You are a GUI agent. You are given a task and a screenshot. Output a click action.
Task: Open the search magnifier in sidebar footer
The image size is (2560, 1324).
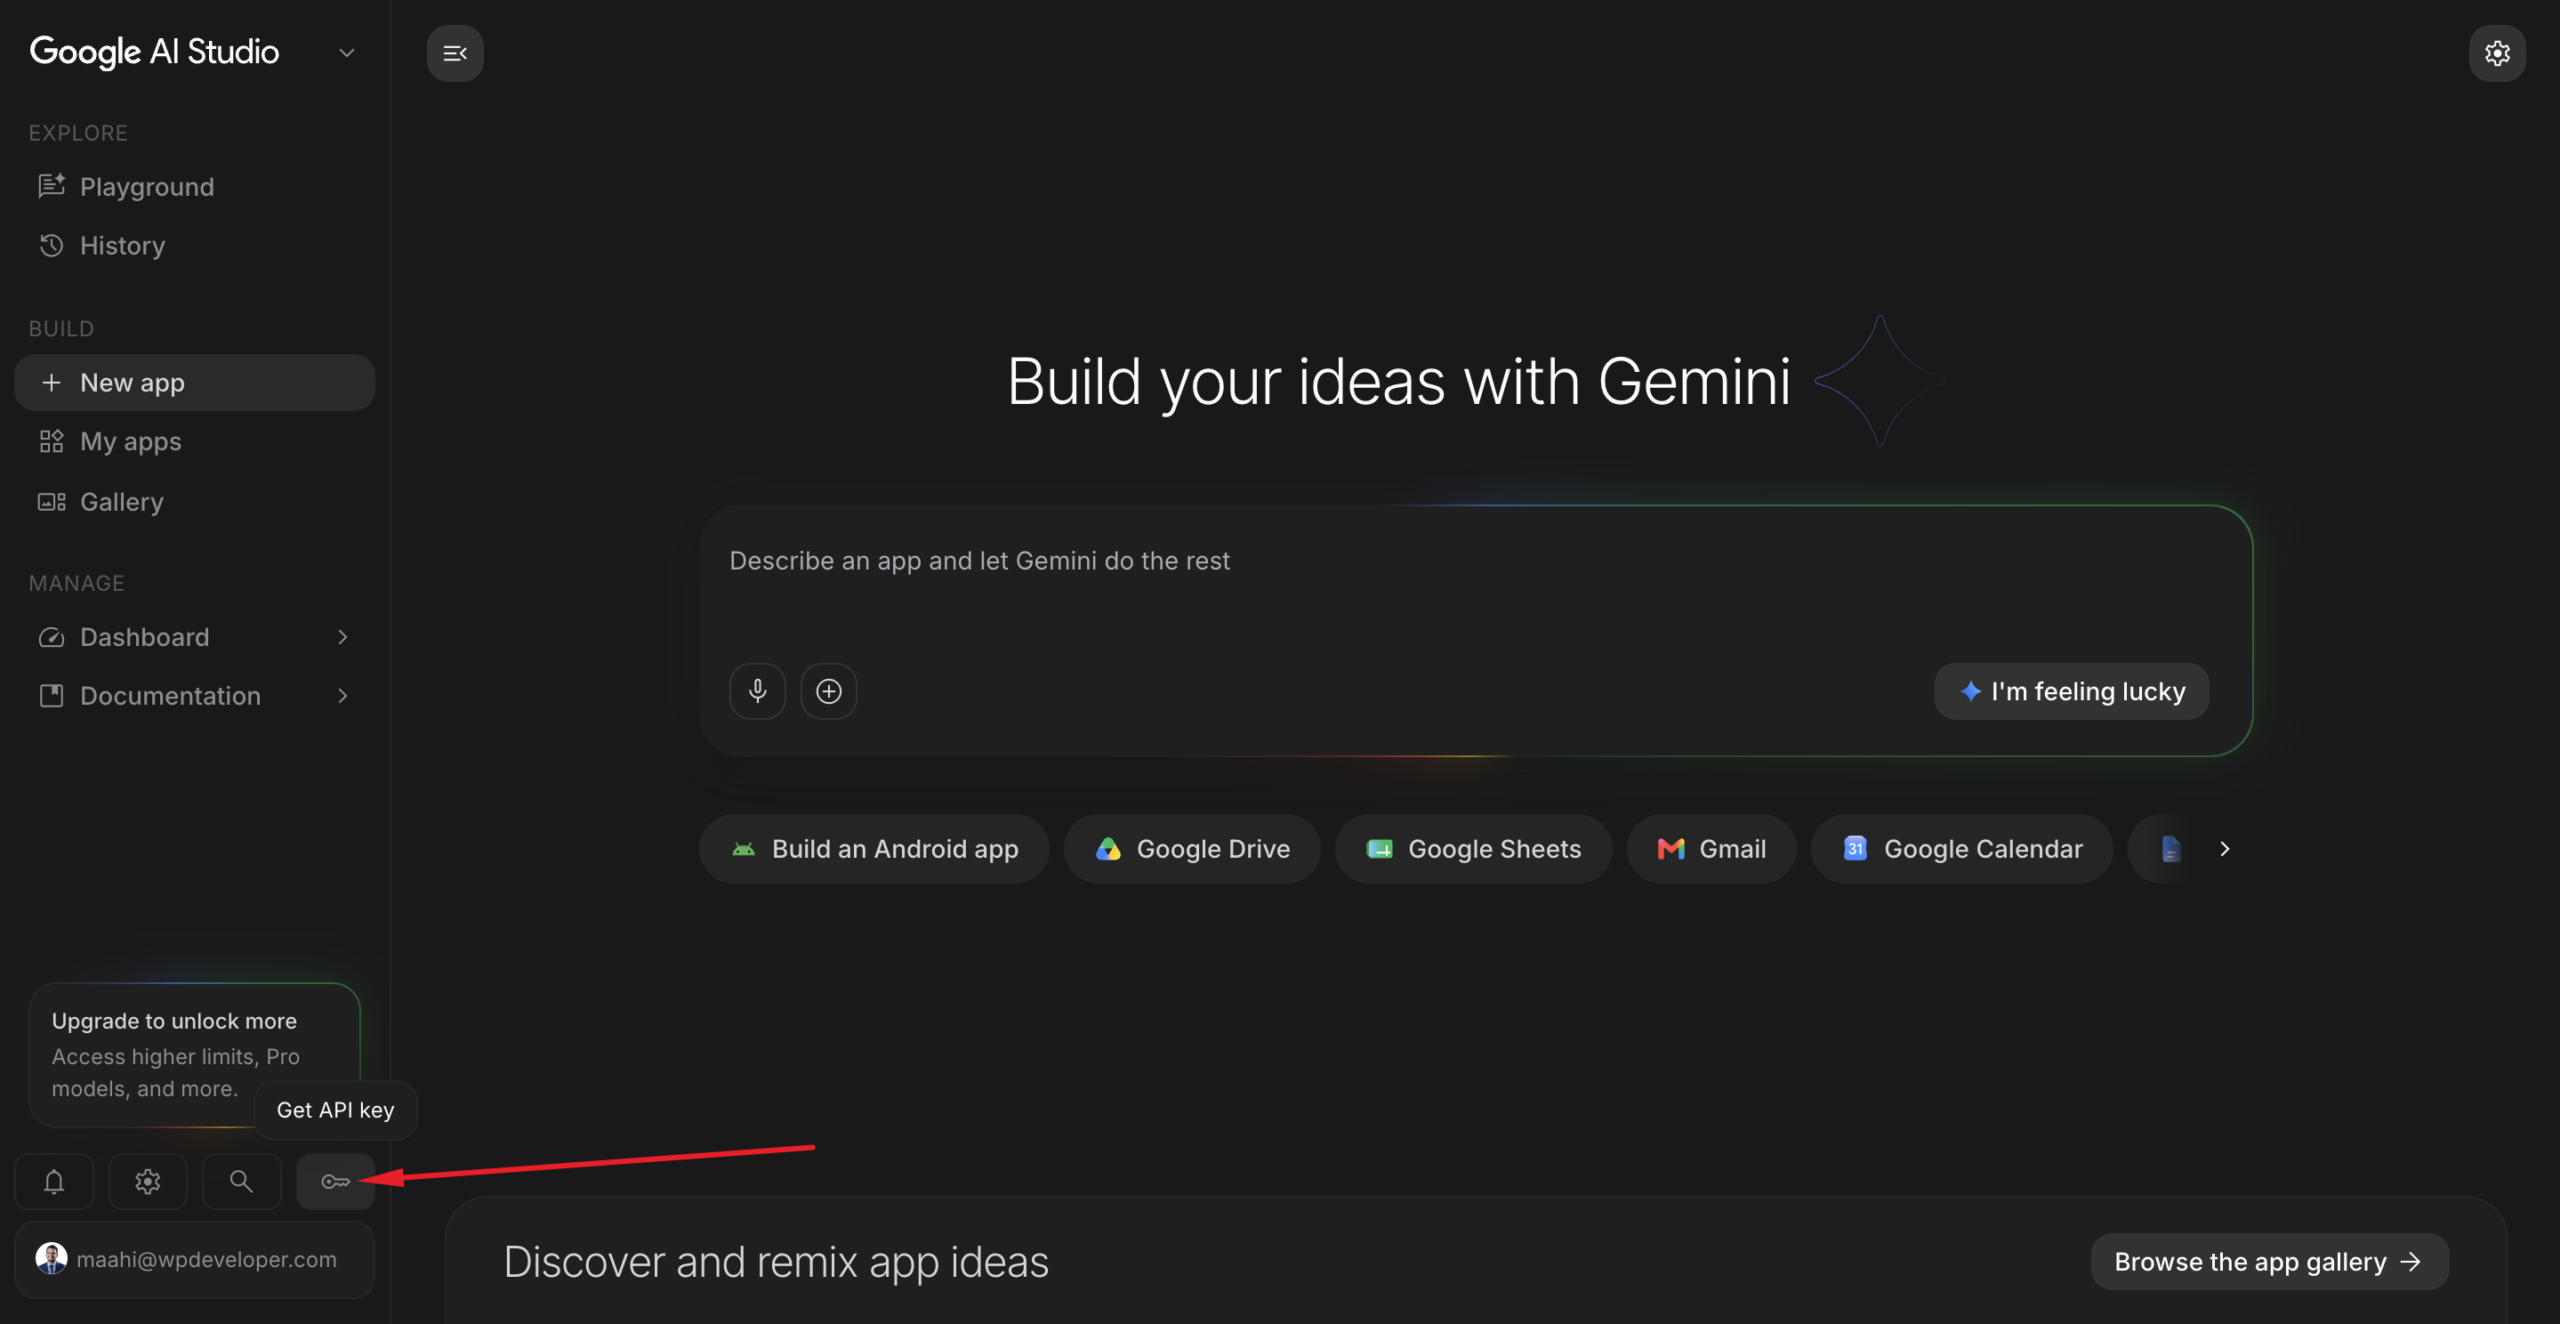(x=241, y=1182)
